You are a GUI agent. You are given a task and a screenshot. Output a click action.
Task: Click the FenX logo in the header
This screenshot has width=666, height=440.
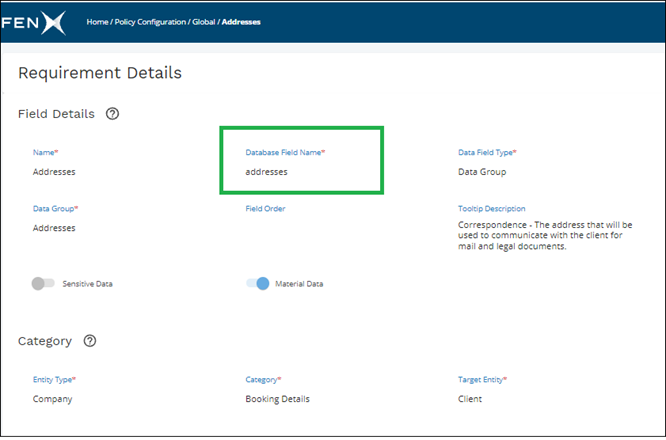tap(33, 21)
